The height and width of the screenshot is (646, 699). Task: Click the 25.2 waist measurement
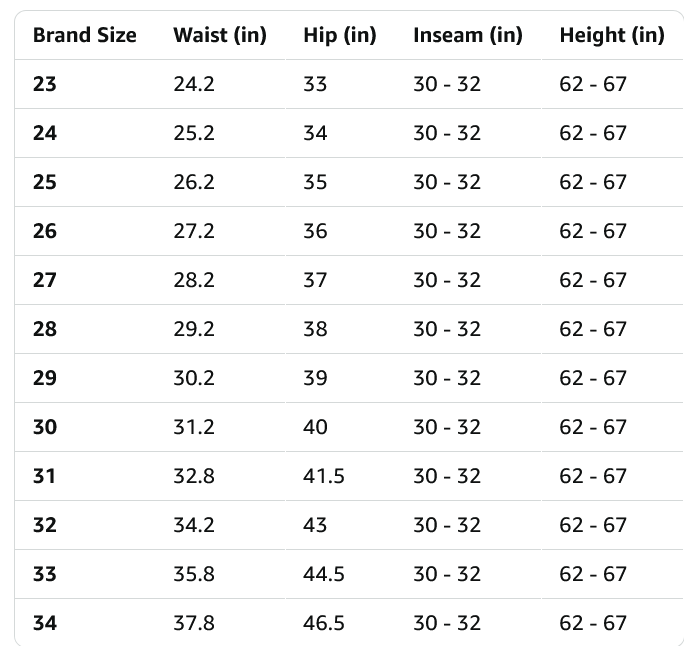tap(194, 133)
